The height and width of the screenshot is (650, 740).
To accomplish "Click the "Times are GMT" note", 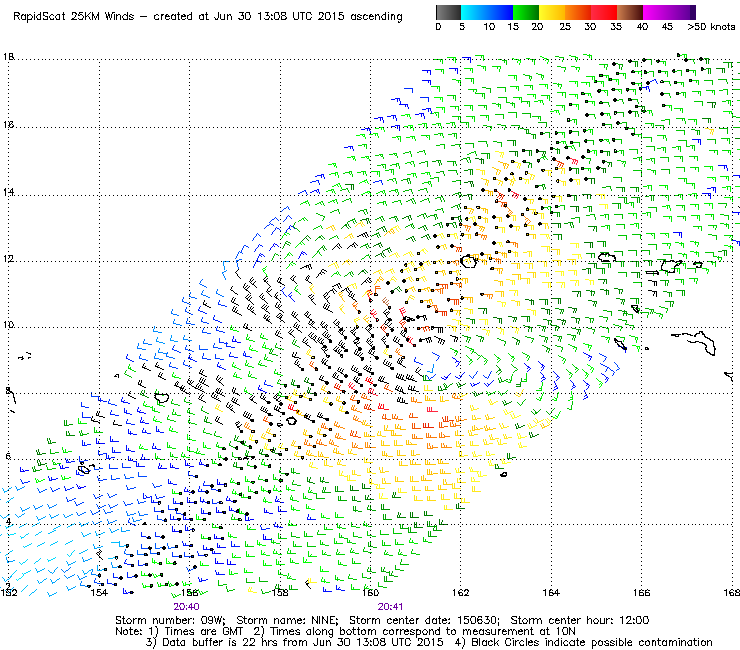I will click(x=203, y=631).
